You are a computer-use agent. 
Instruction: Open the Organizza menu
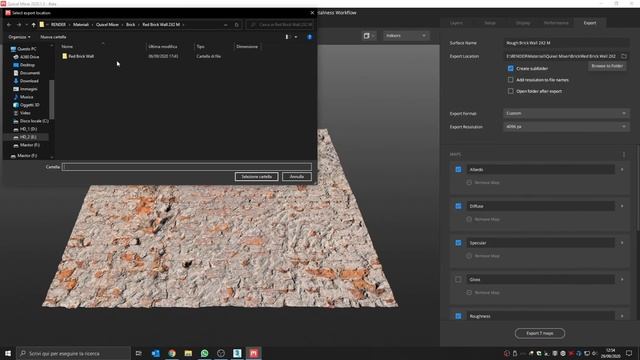click(x=19, y=37)
